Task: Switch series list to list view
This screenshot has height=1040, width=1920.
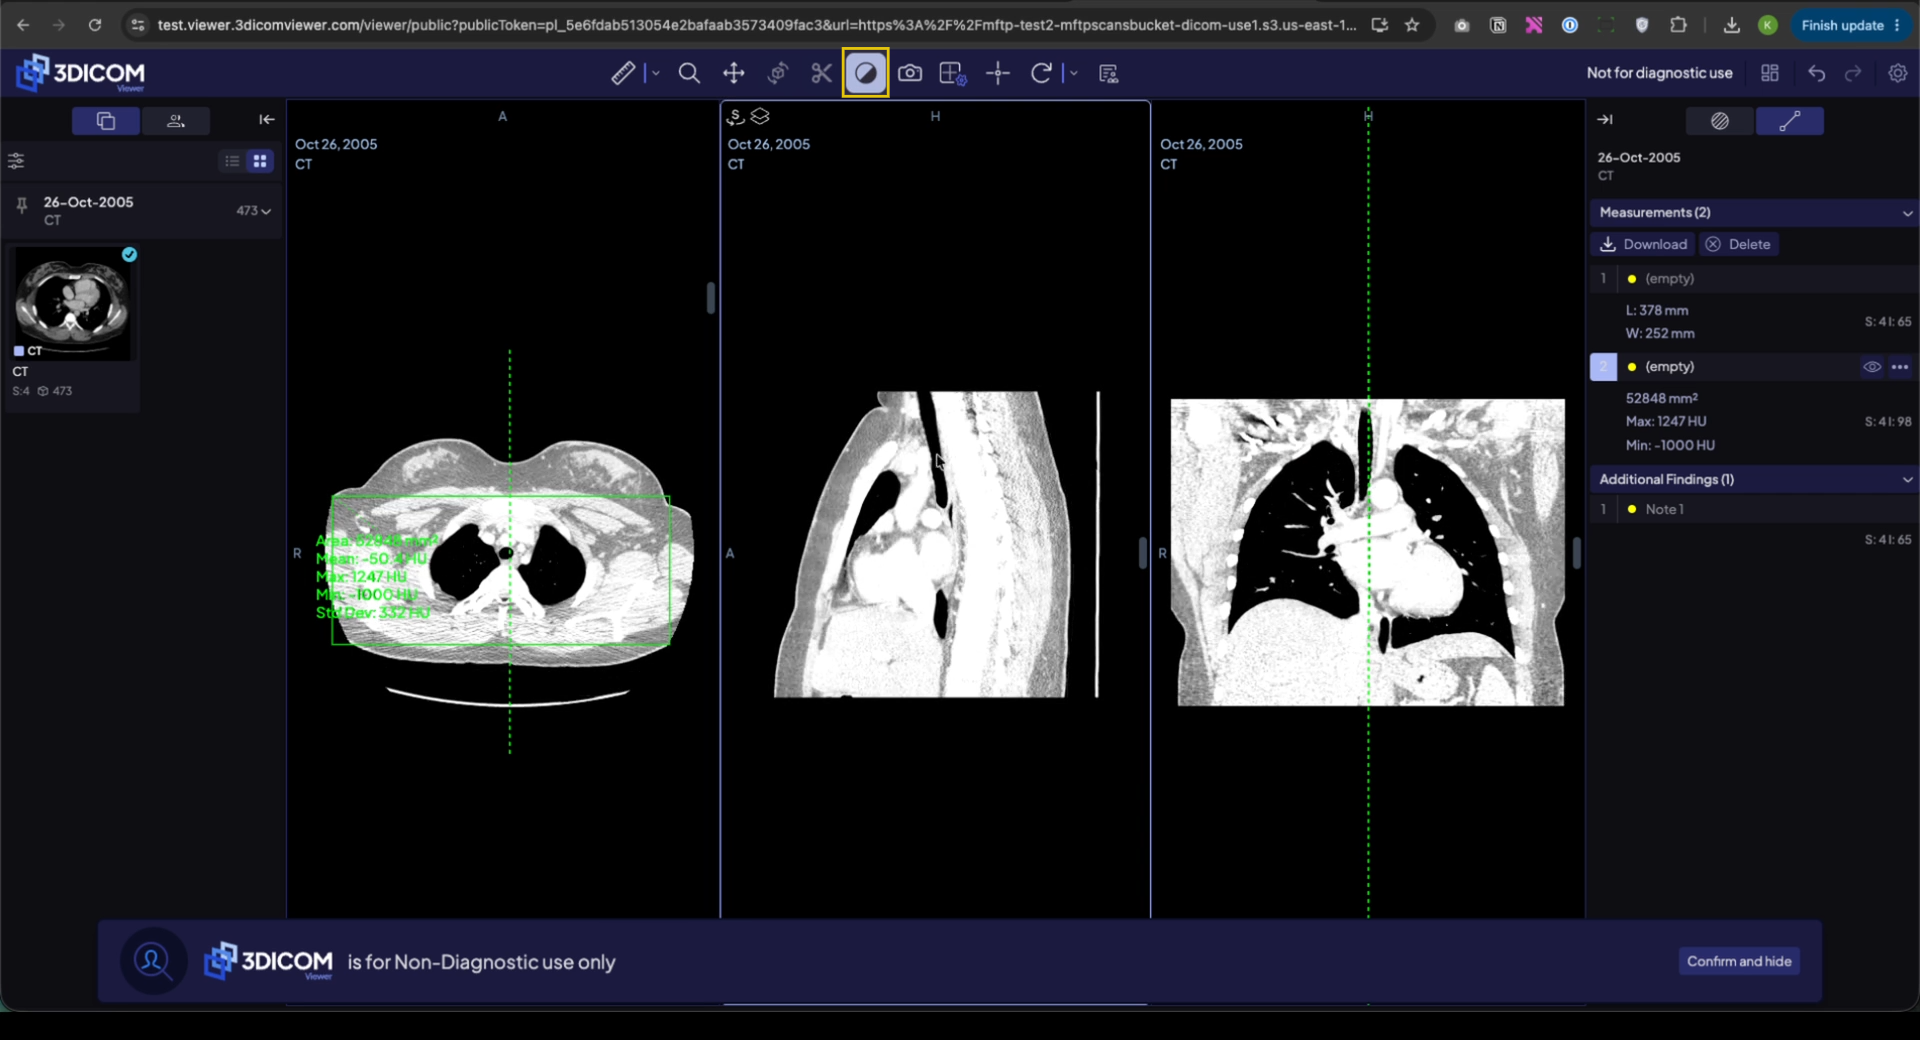Action: coord(232,161)
